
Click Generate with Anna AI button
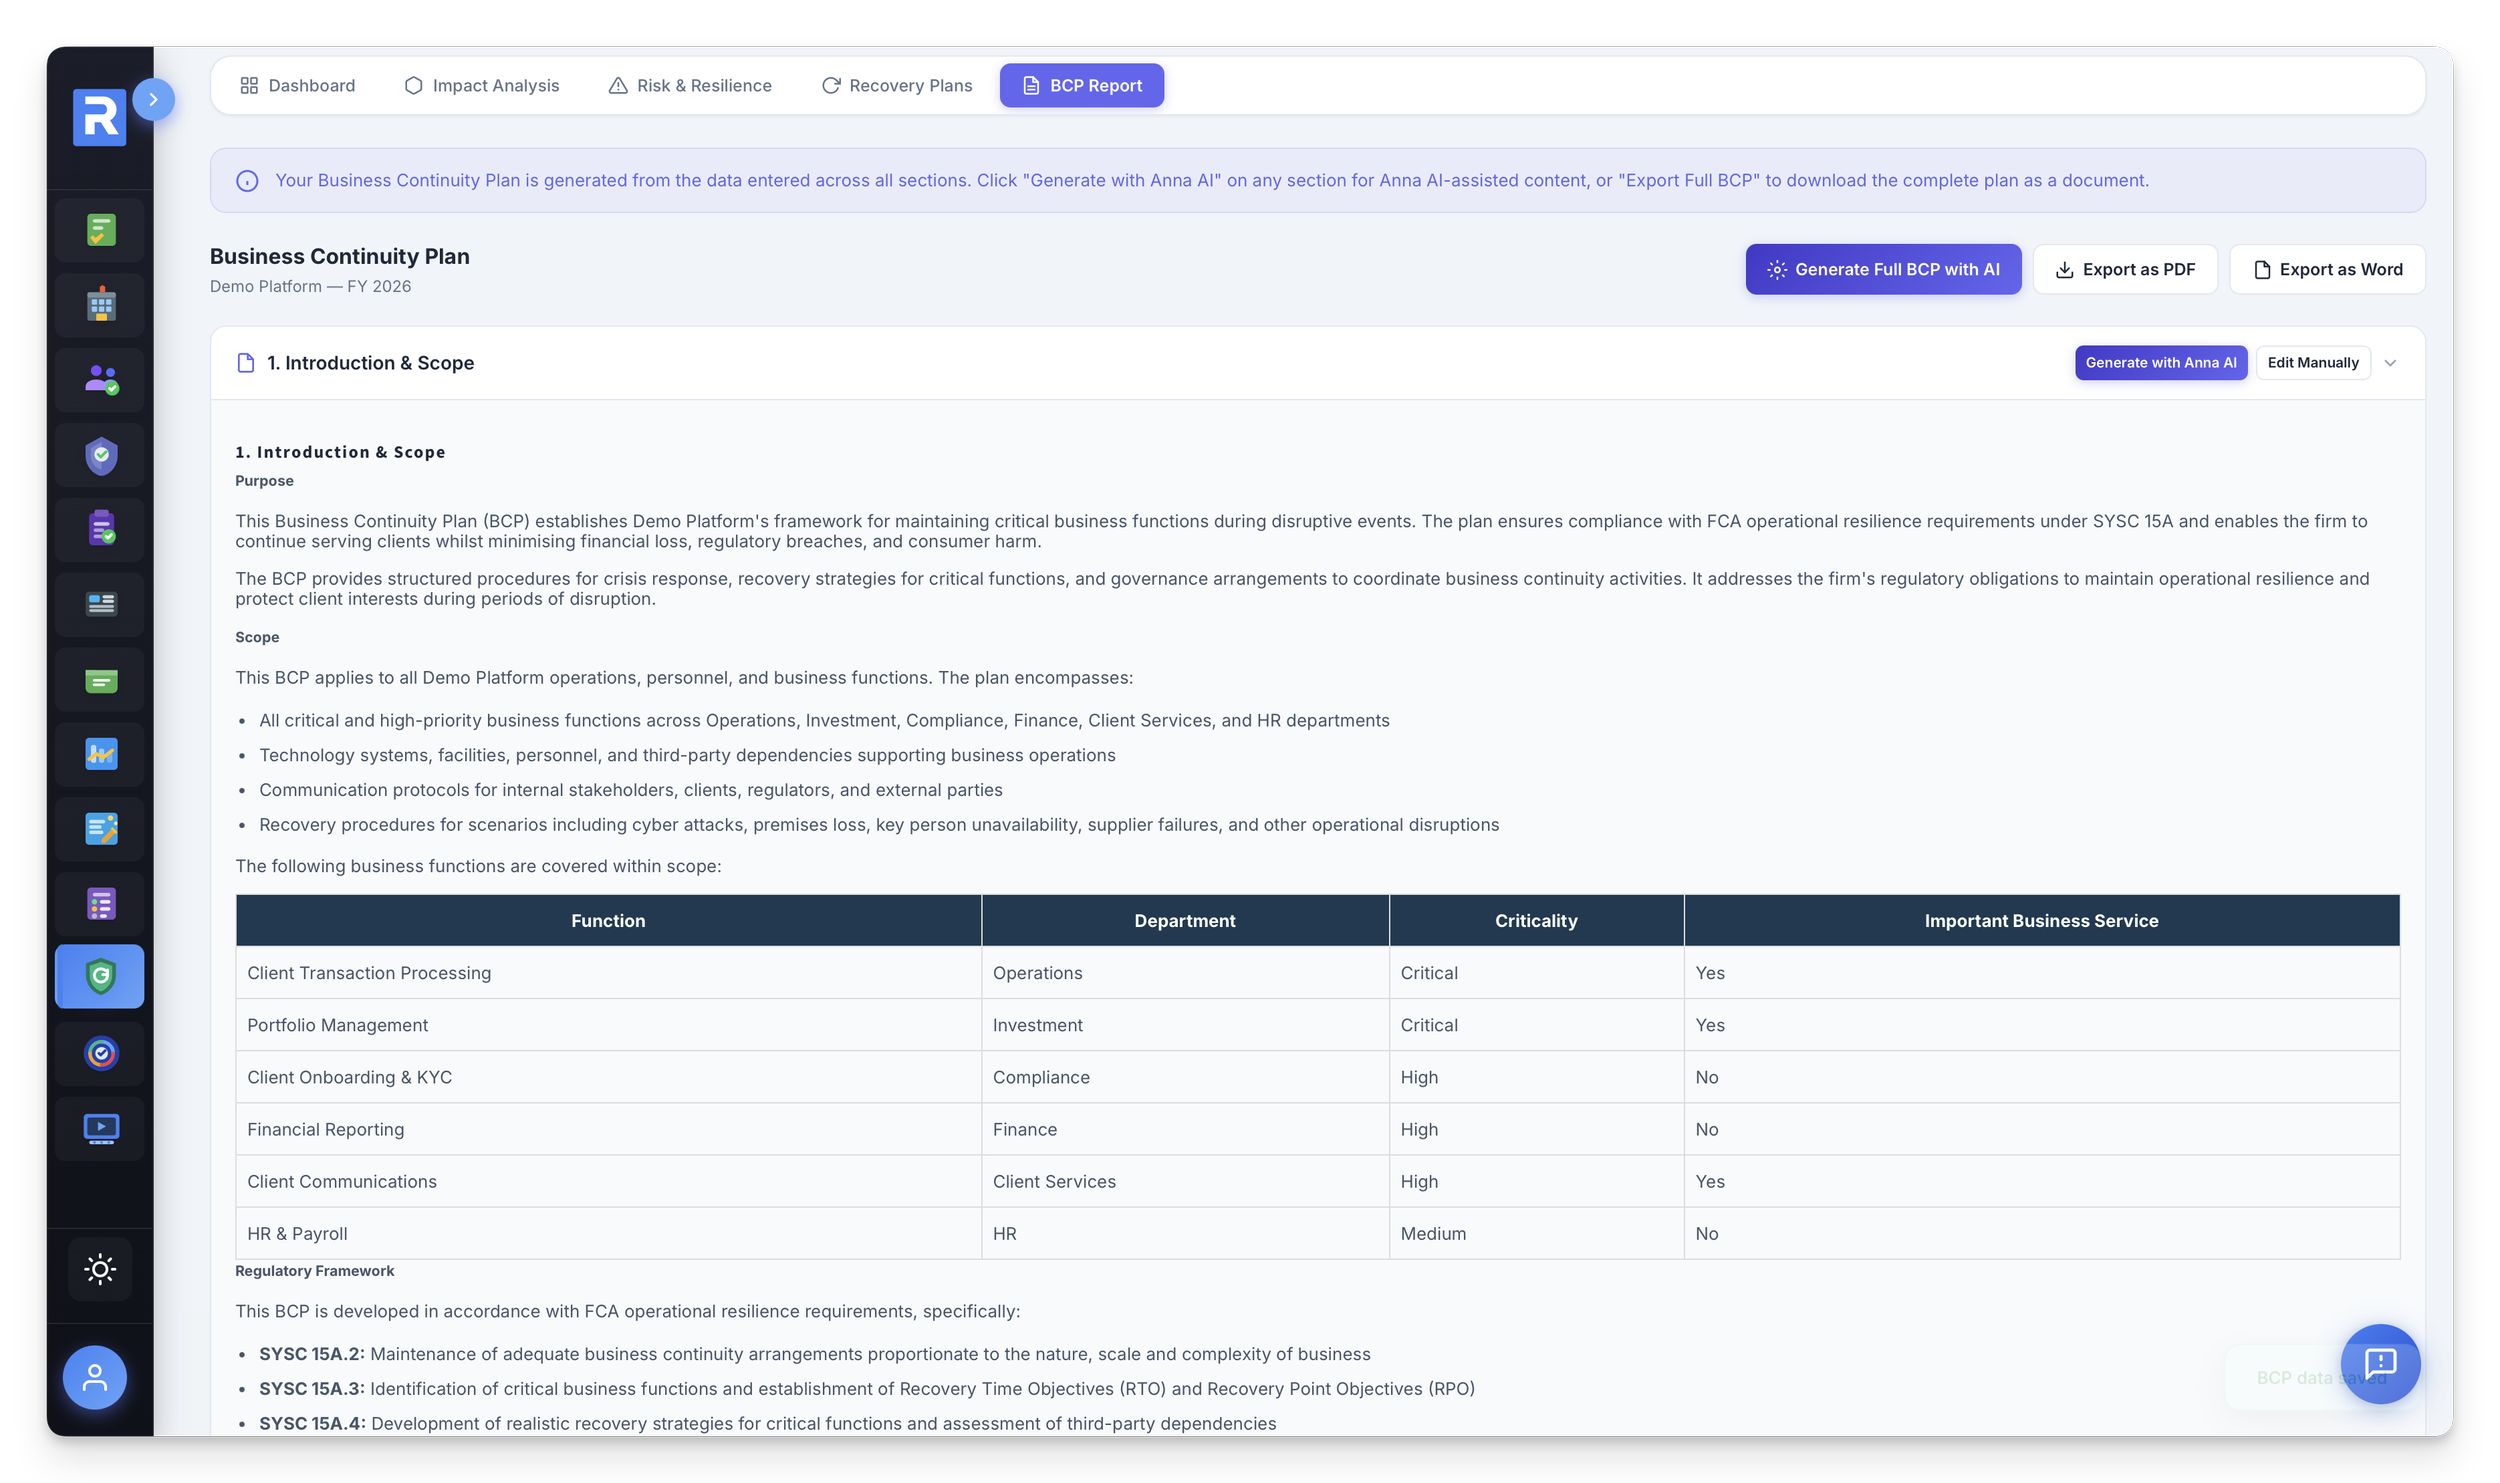click(x=2160, y=363)
